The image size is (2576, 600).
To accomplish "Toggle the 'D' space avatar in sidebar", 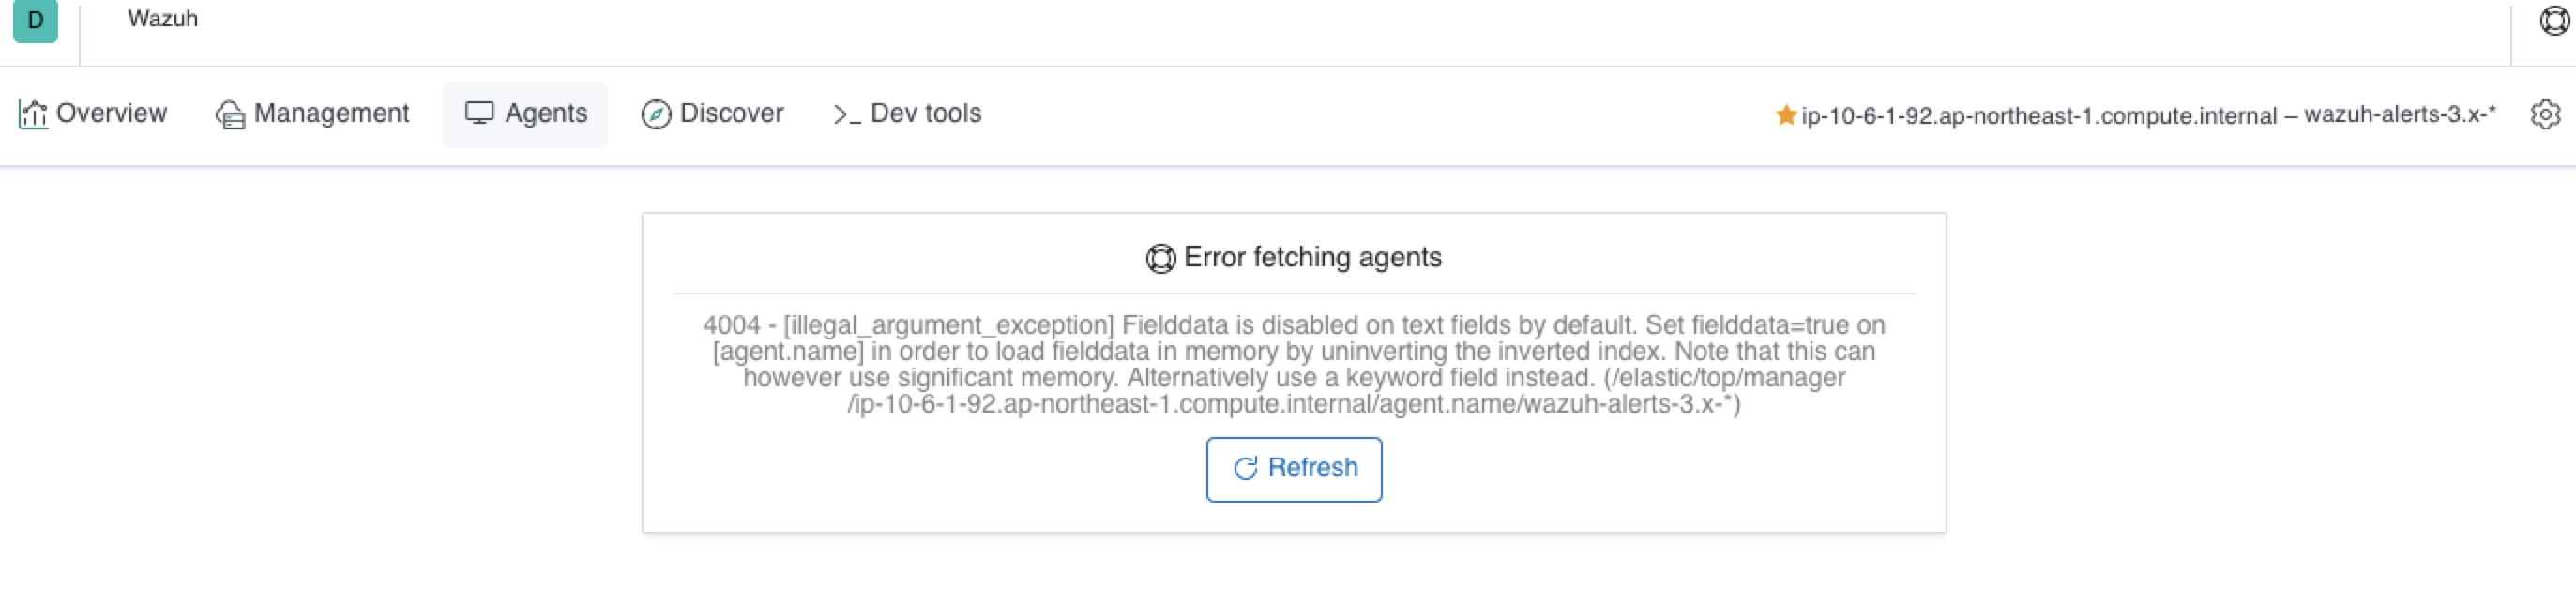I will pos(35,19).
